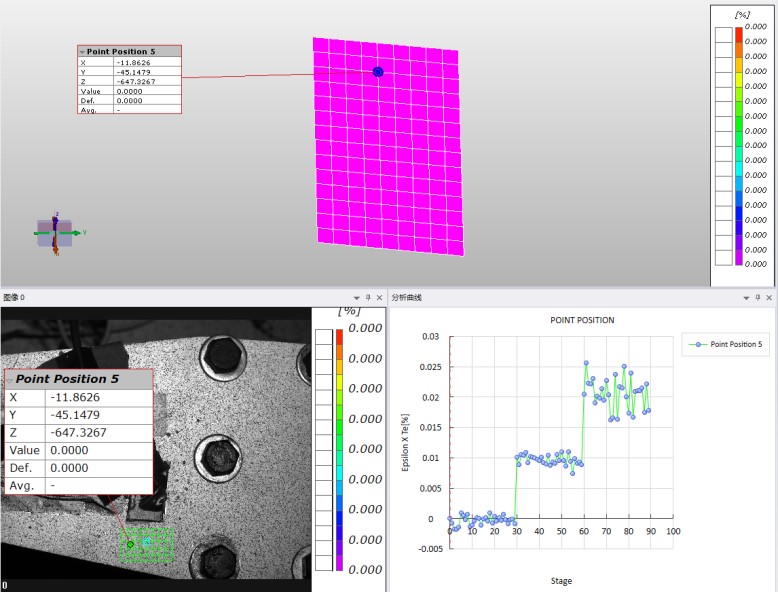Click the cyan marker inside the green grid
The image size is (778, 592).
pos(146,542)
